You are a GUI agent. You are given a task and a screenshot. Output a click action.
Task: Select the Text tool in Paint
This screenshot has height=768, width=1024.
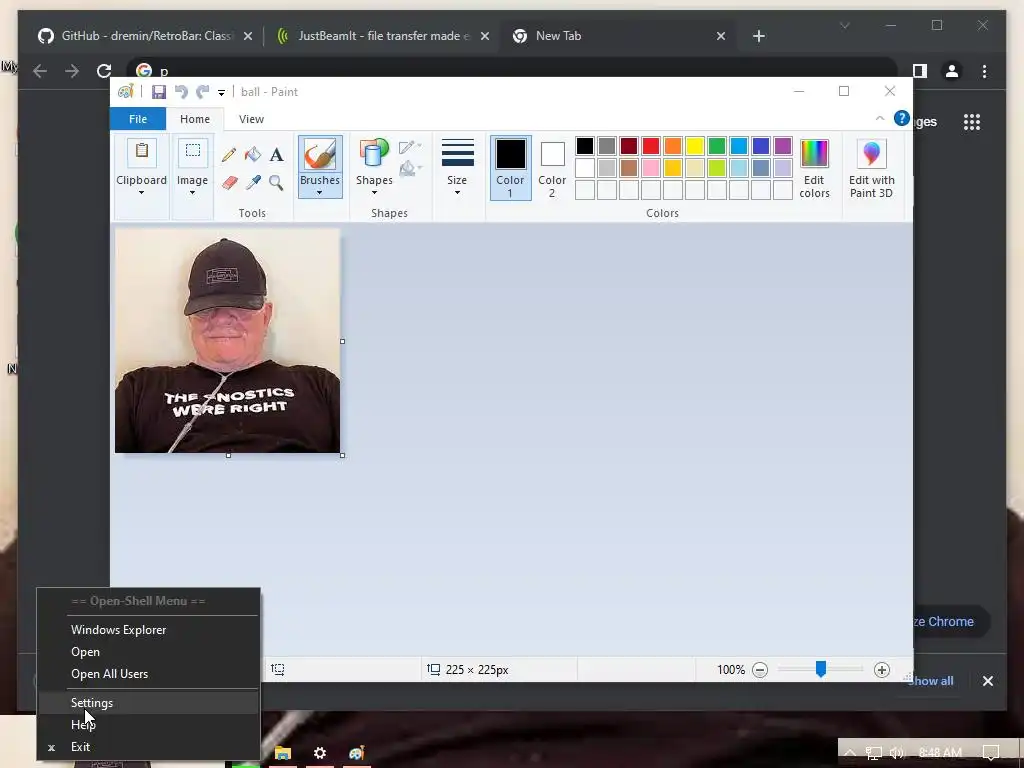pyautogui.click(x=276, y=155)
